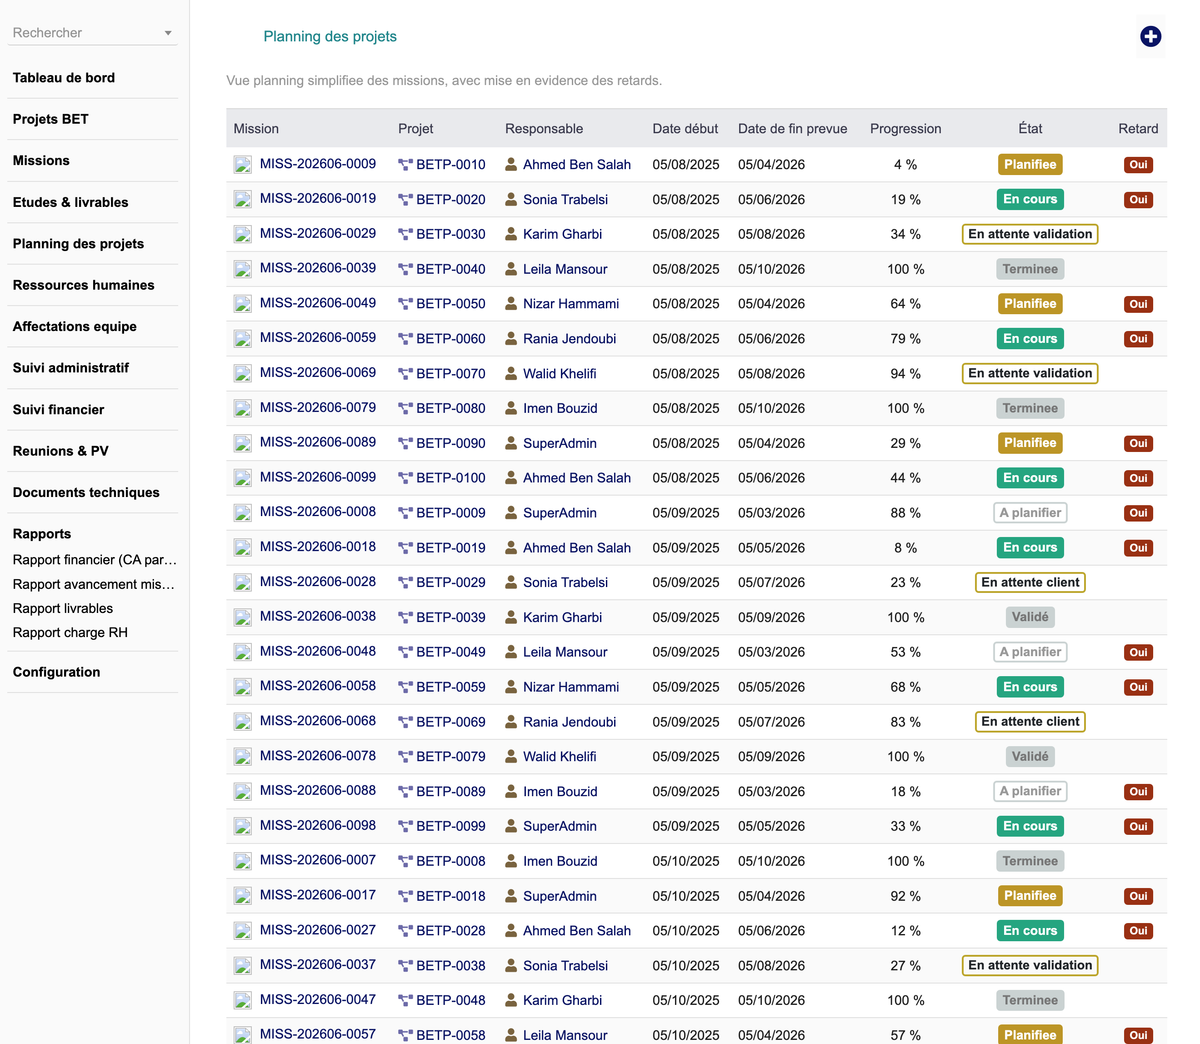Click Planifiee badge on MISS-202606-0009 row
The width and height of the screenshot is (1200, 1044).
[x=1030, y=165]
